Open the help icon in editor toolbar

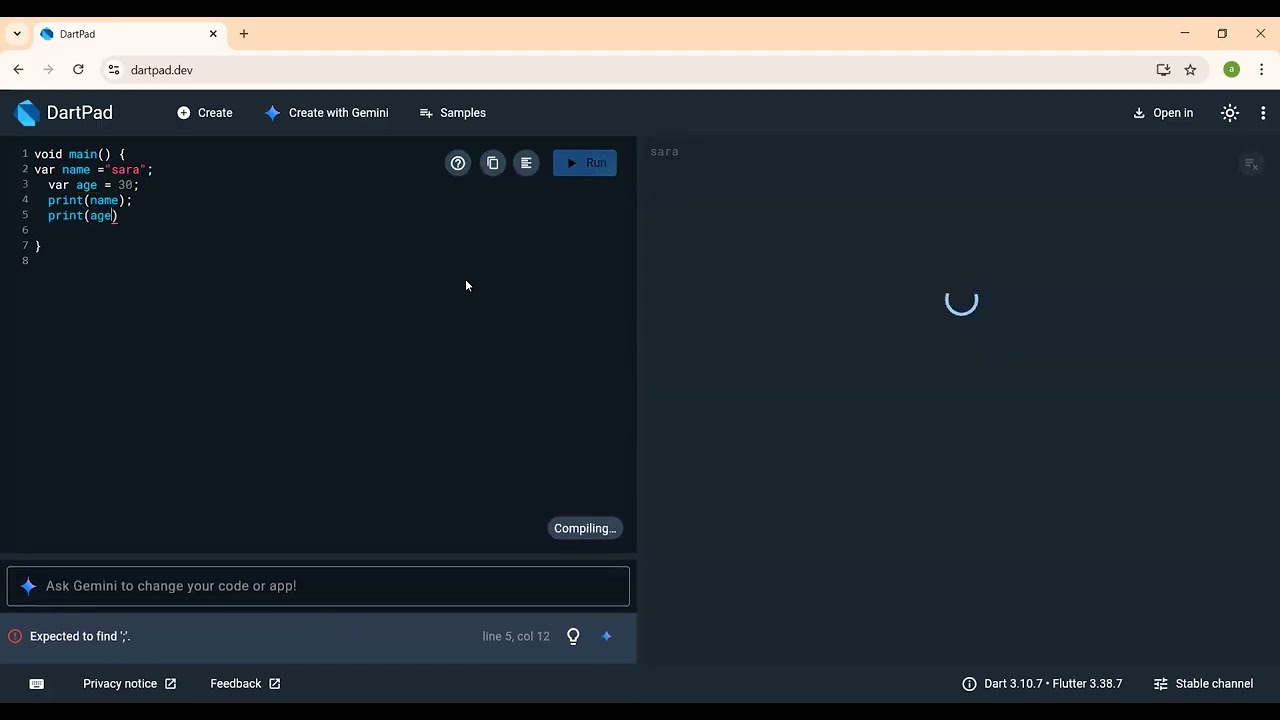pos(458,163)
